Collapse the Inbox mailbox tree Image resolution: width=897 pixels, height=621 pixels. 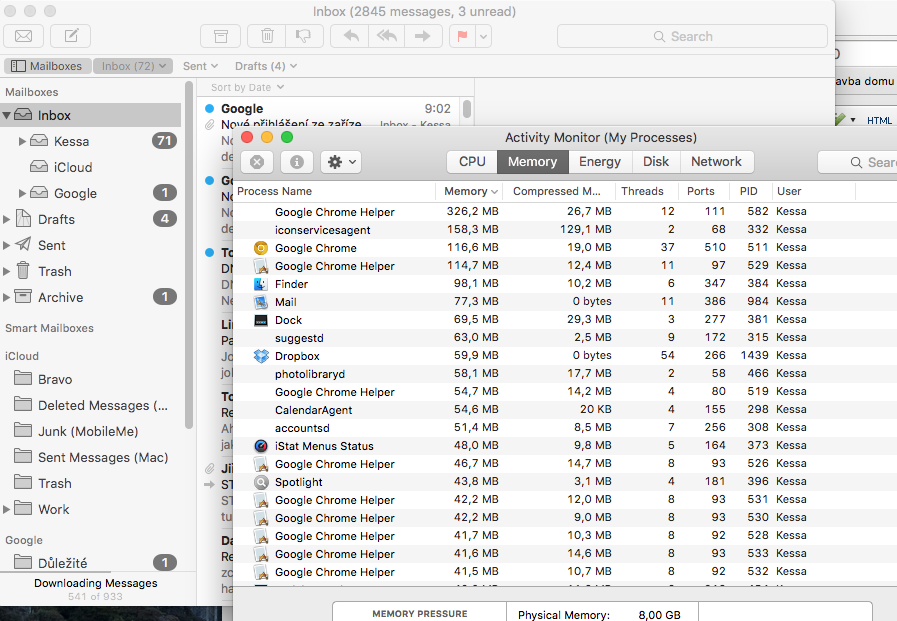click(x=7, y=116)
